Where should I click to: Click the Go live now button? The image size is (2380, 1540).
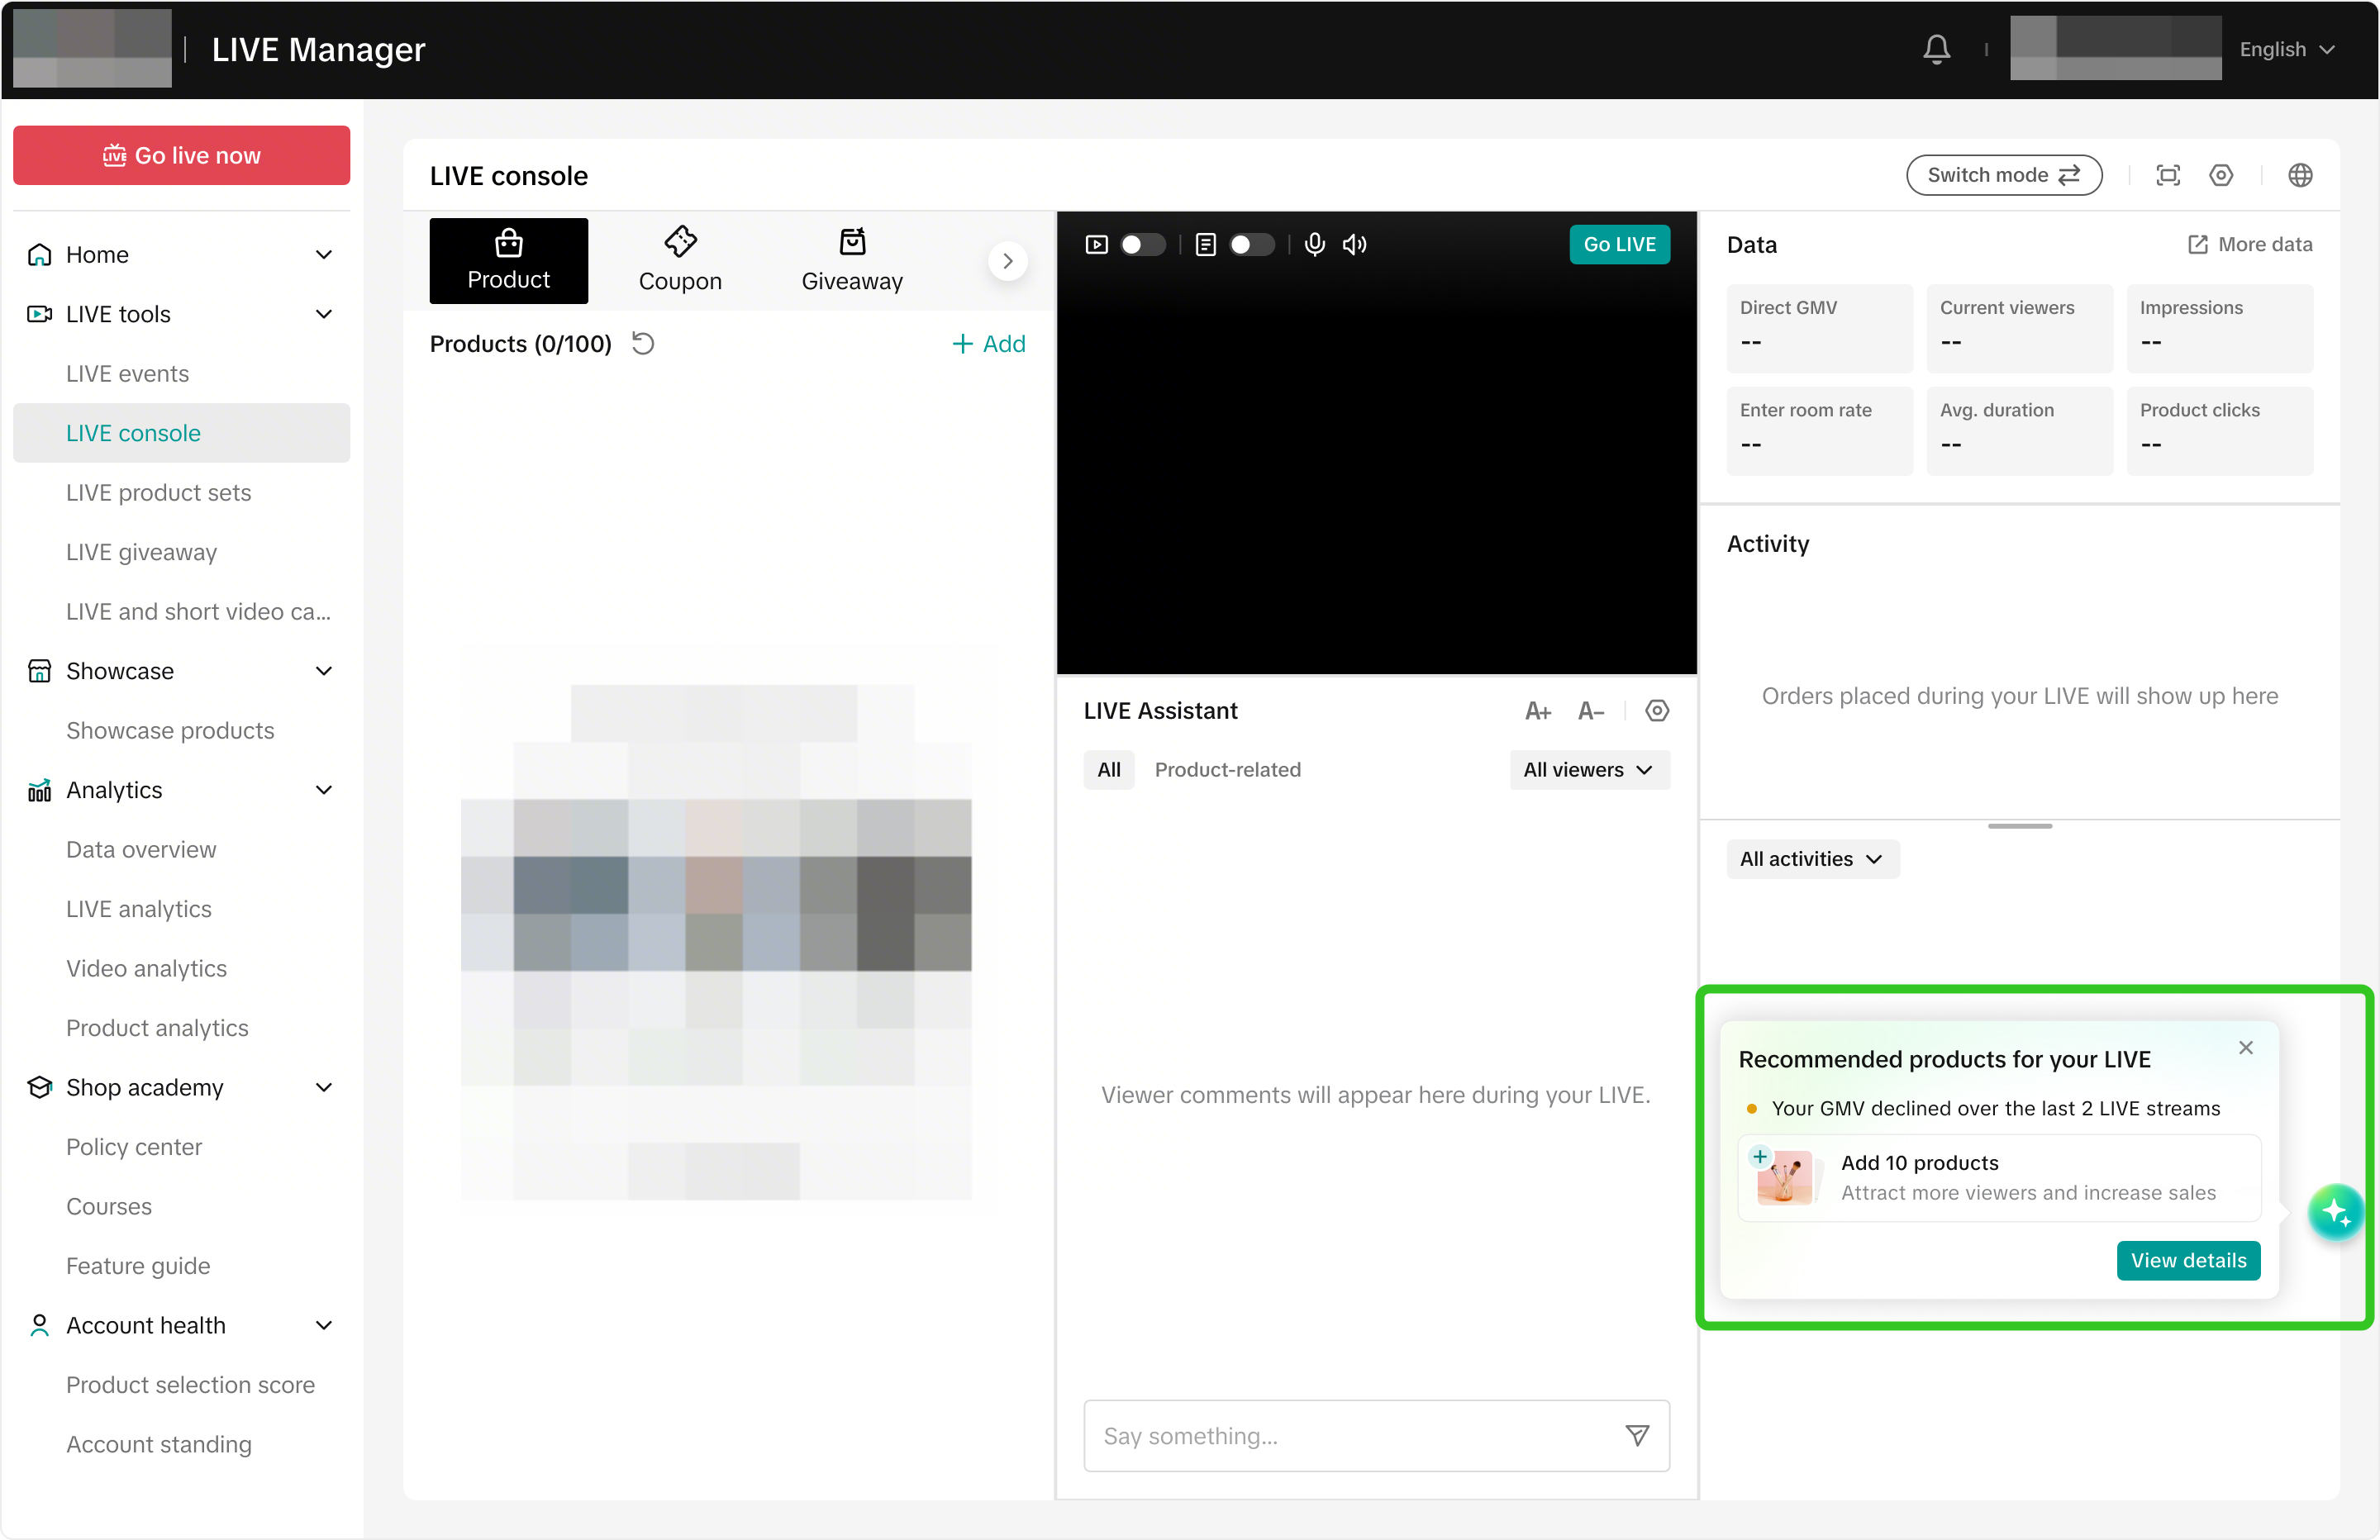point(181,156)
